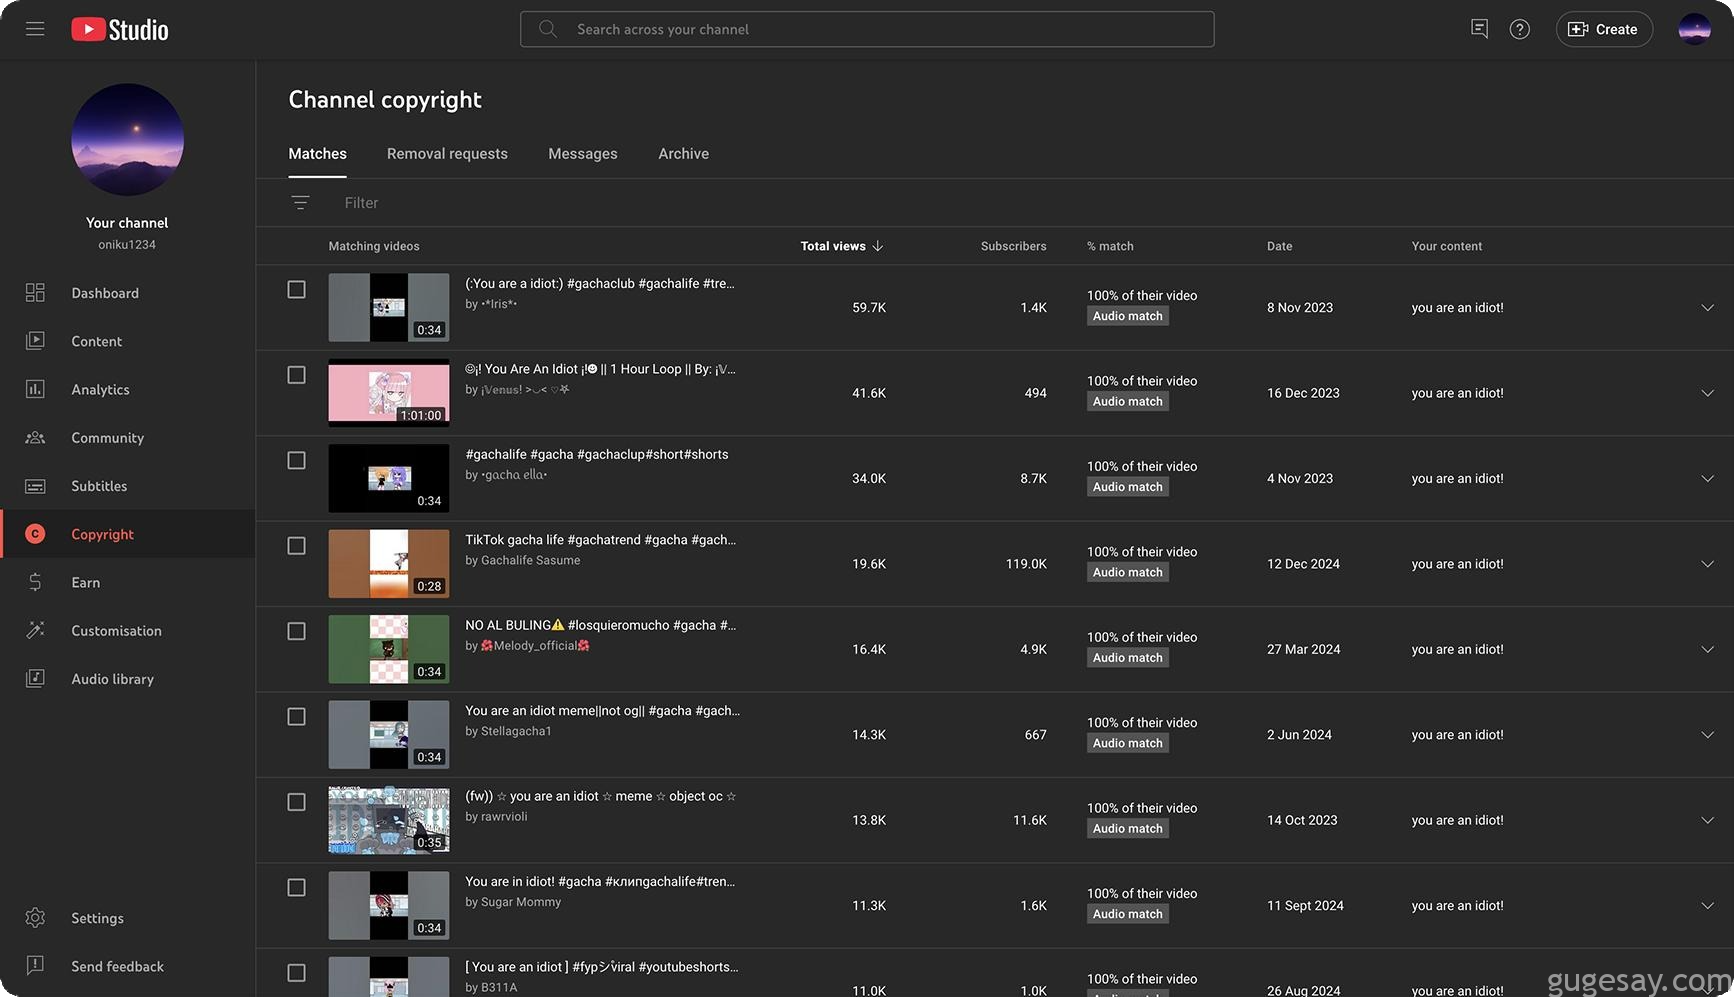The image size is (1734, 997).
Task: Open 'NO AL BULING' video title
Action: click(x=600, y=625)
